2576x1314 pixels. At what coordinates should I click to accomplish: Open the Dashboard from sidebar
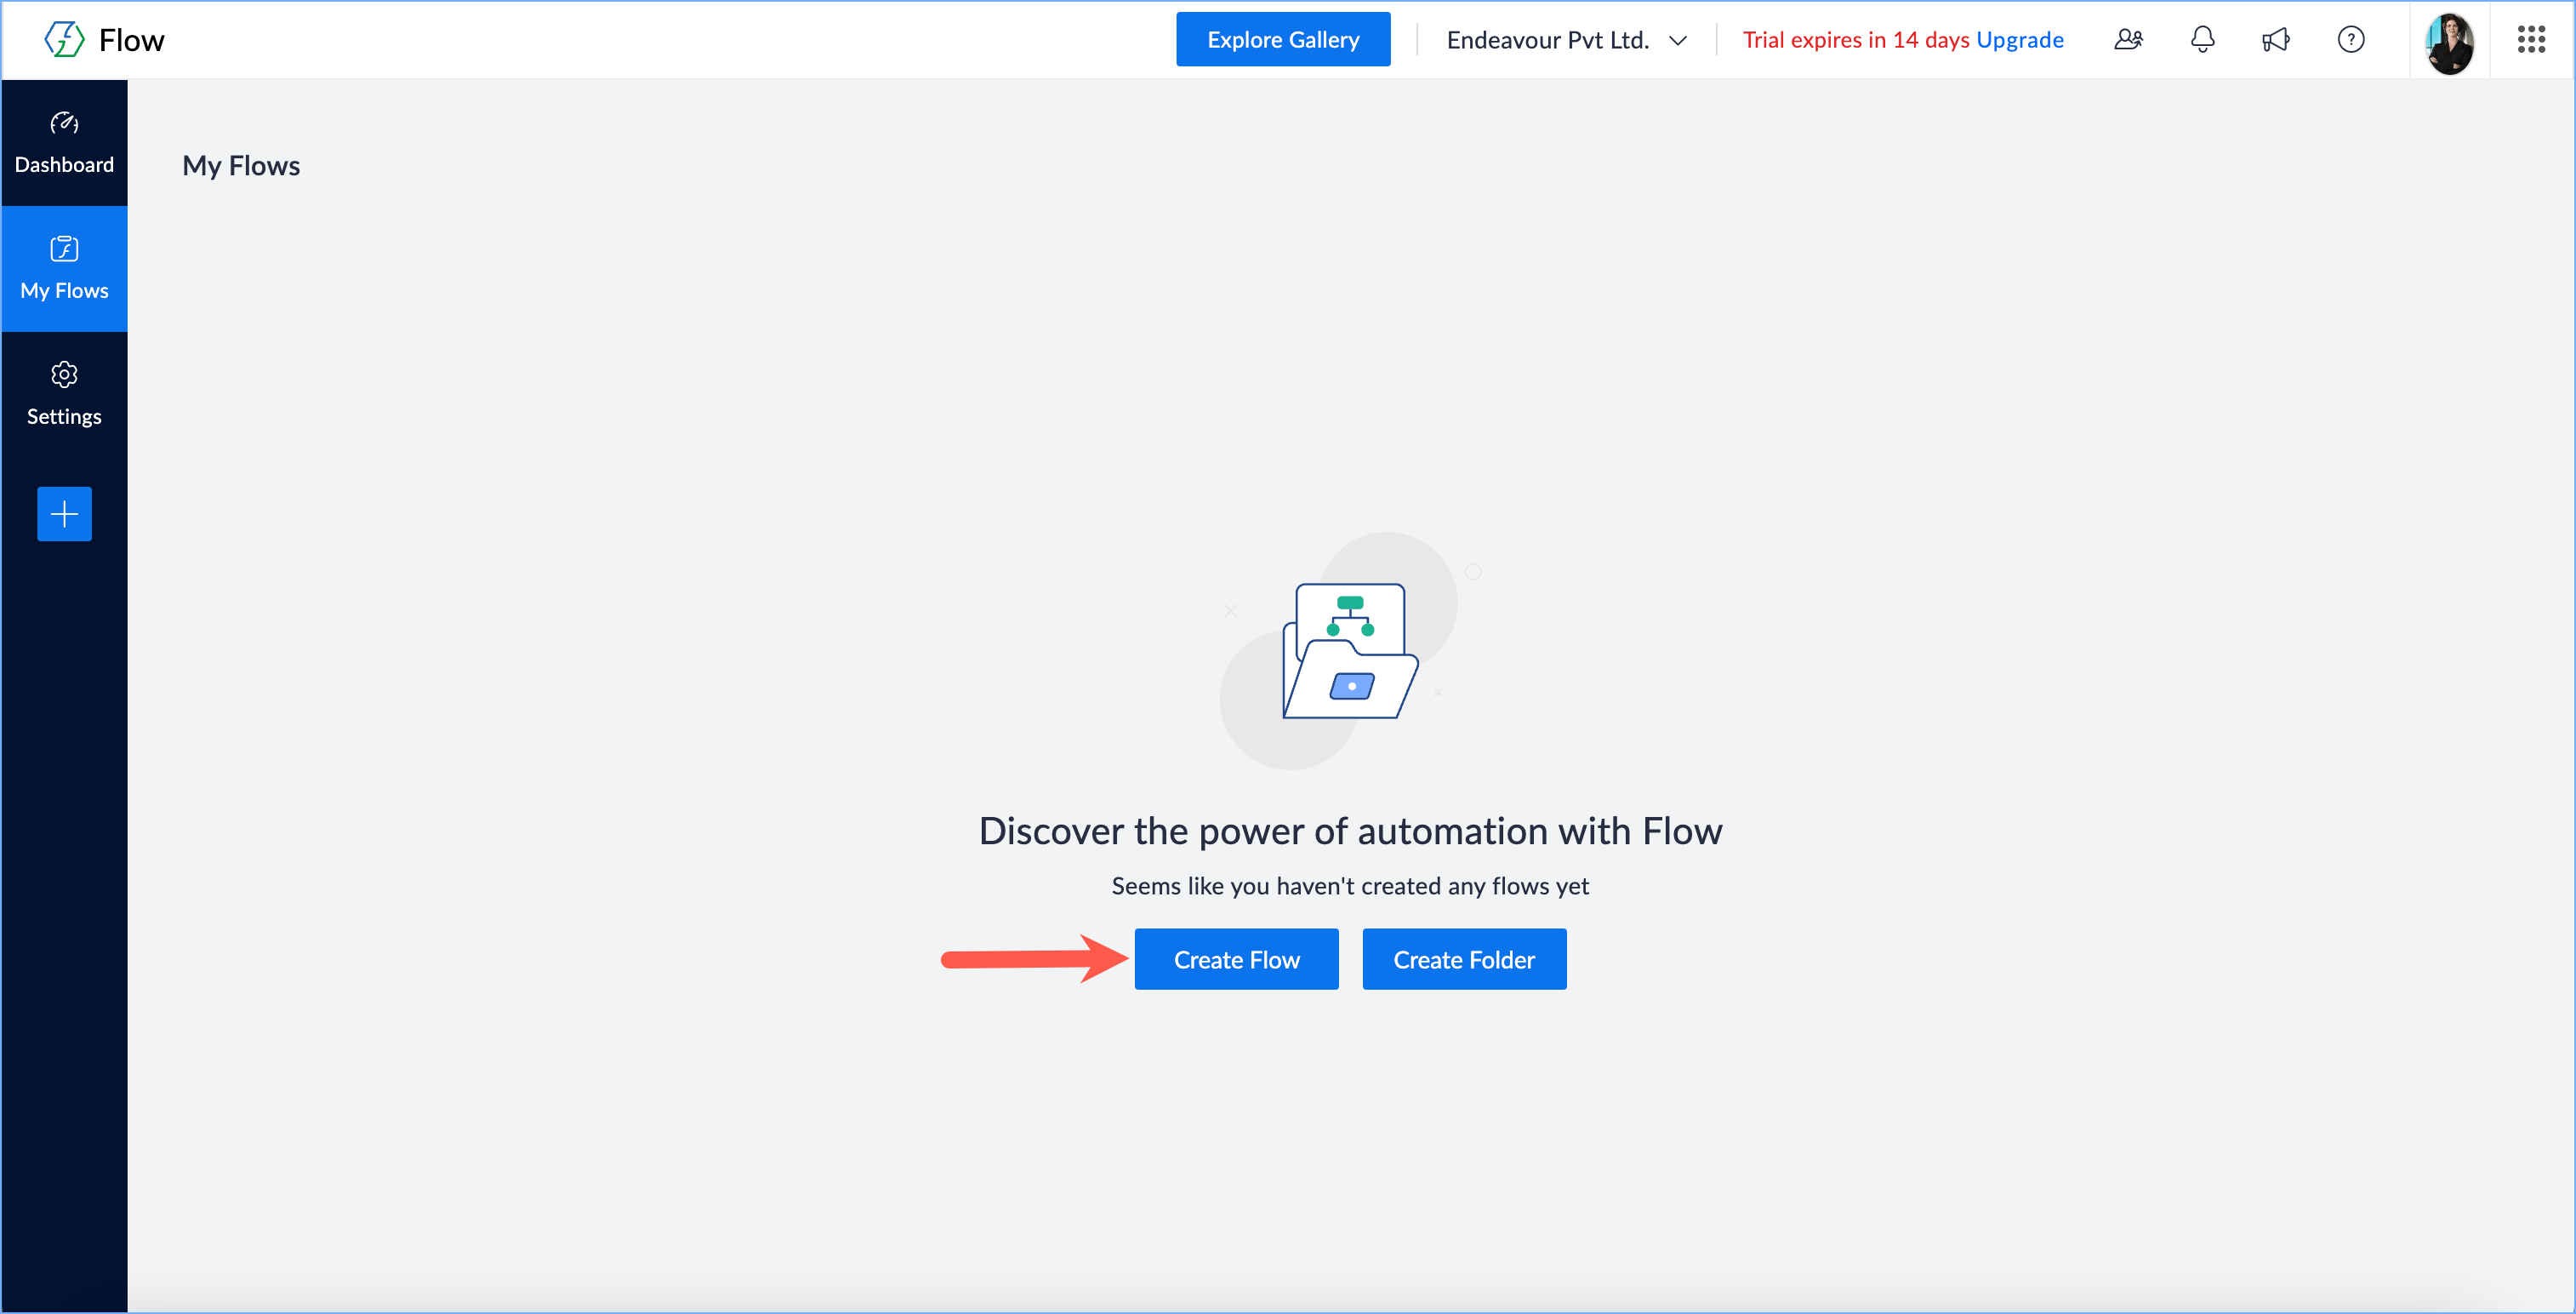(64, 143)
